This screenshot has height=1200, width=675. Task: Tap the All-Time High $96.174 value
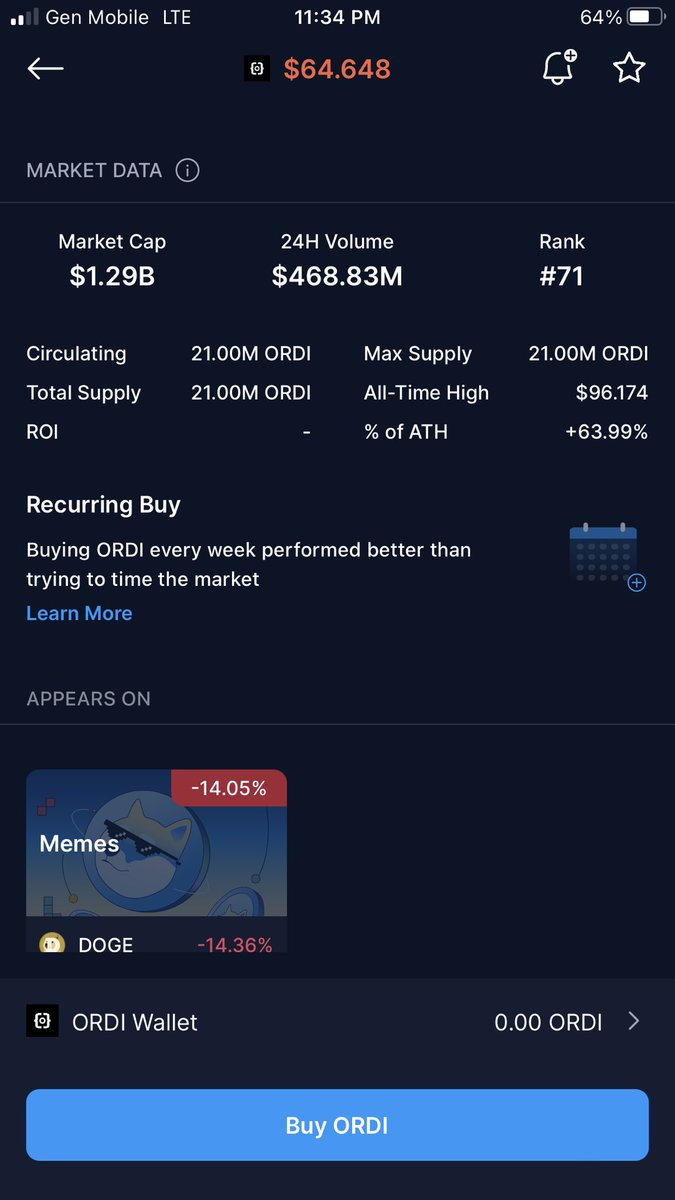pyautogui.click(x=612, y=393)
